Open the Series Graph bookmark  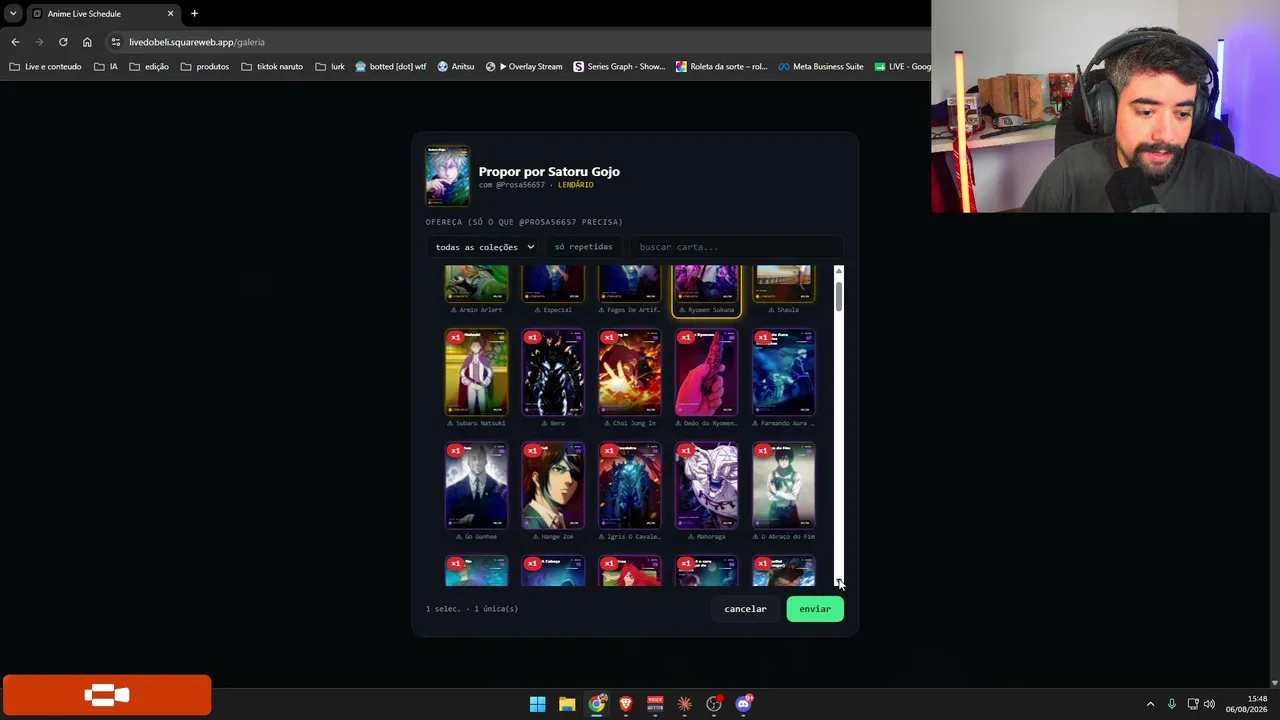pyautogui.click(x=619, y=67)
